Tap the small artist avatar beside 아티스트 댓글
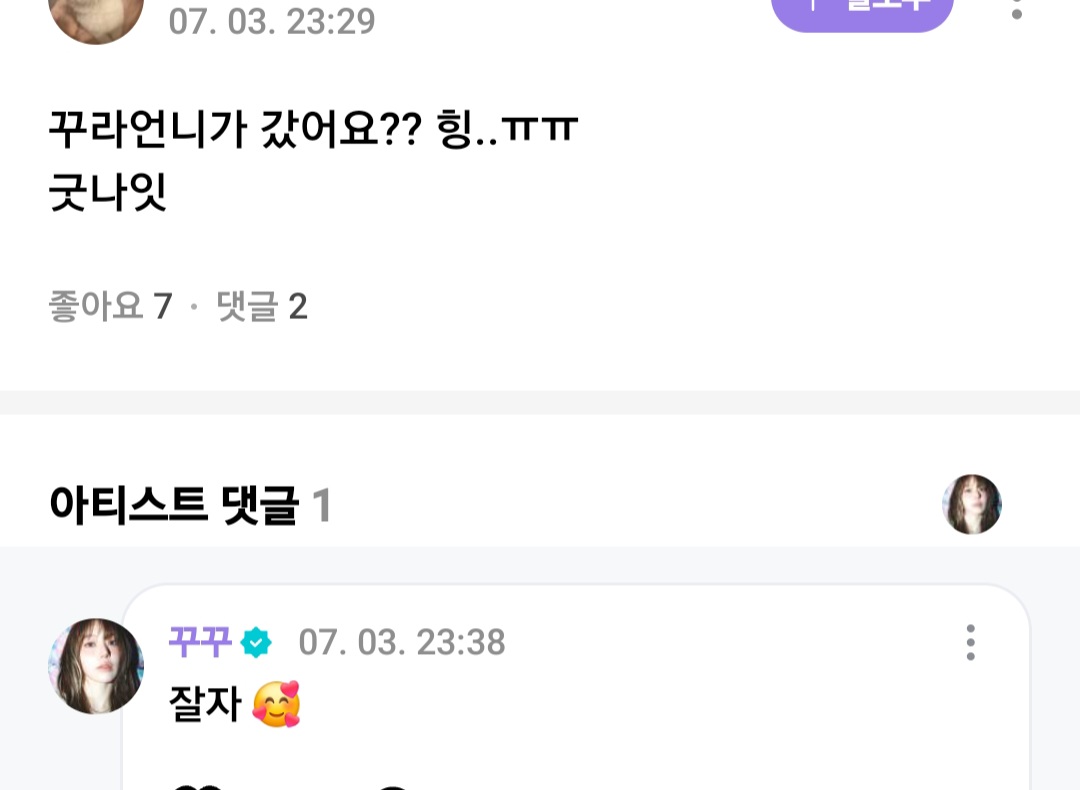 point(972,505)
